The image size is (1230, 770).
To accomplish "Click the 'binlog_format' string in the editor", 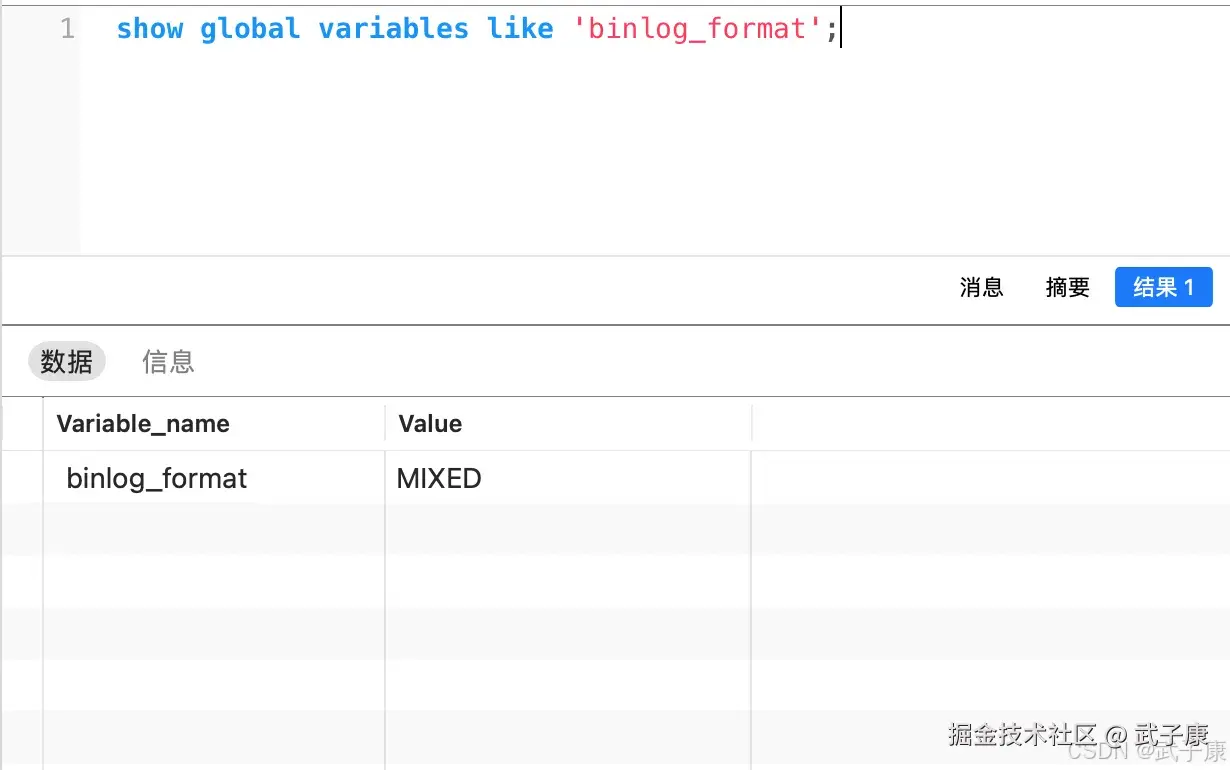I will tap(697, 29).
